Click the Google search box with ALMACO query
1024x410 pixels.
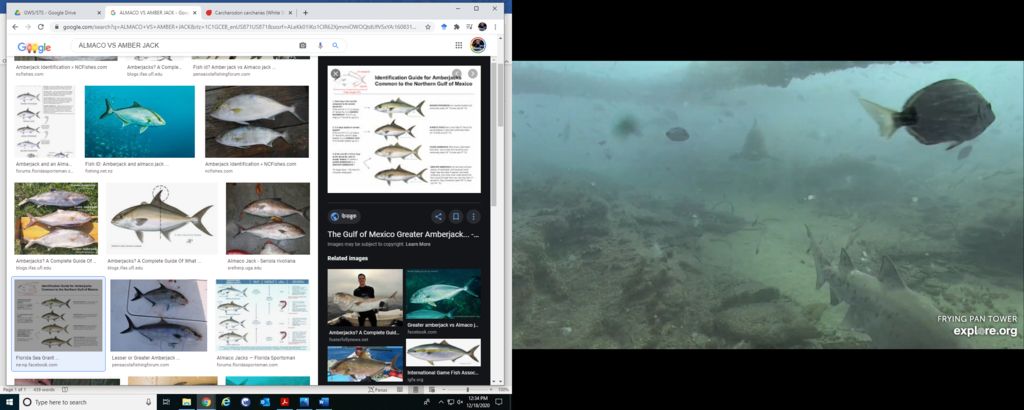(x=180, y=46)
